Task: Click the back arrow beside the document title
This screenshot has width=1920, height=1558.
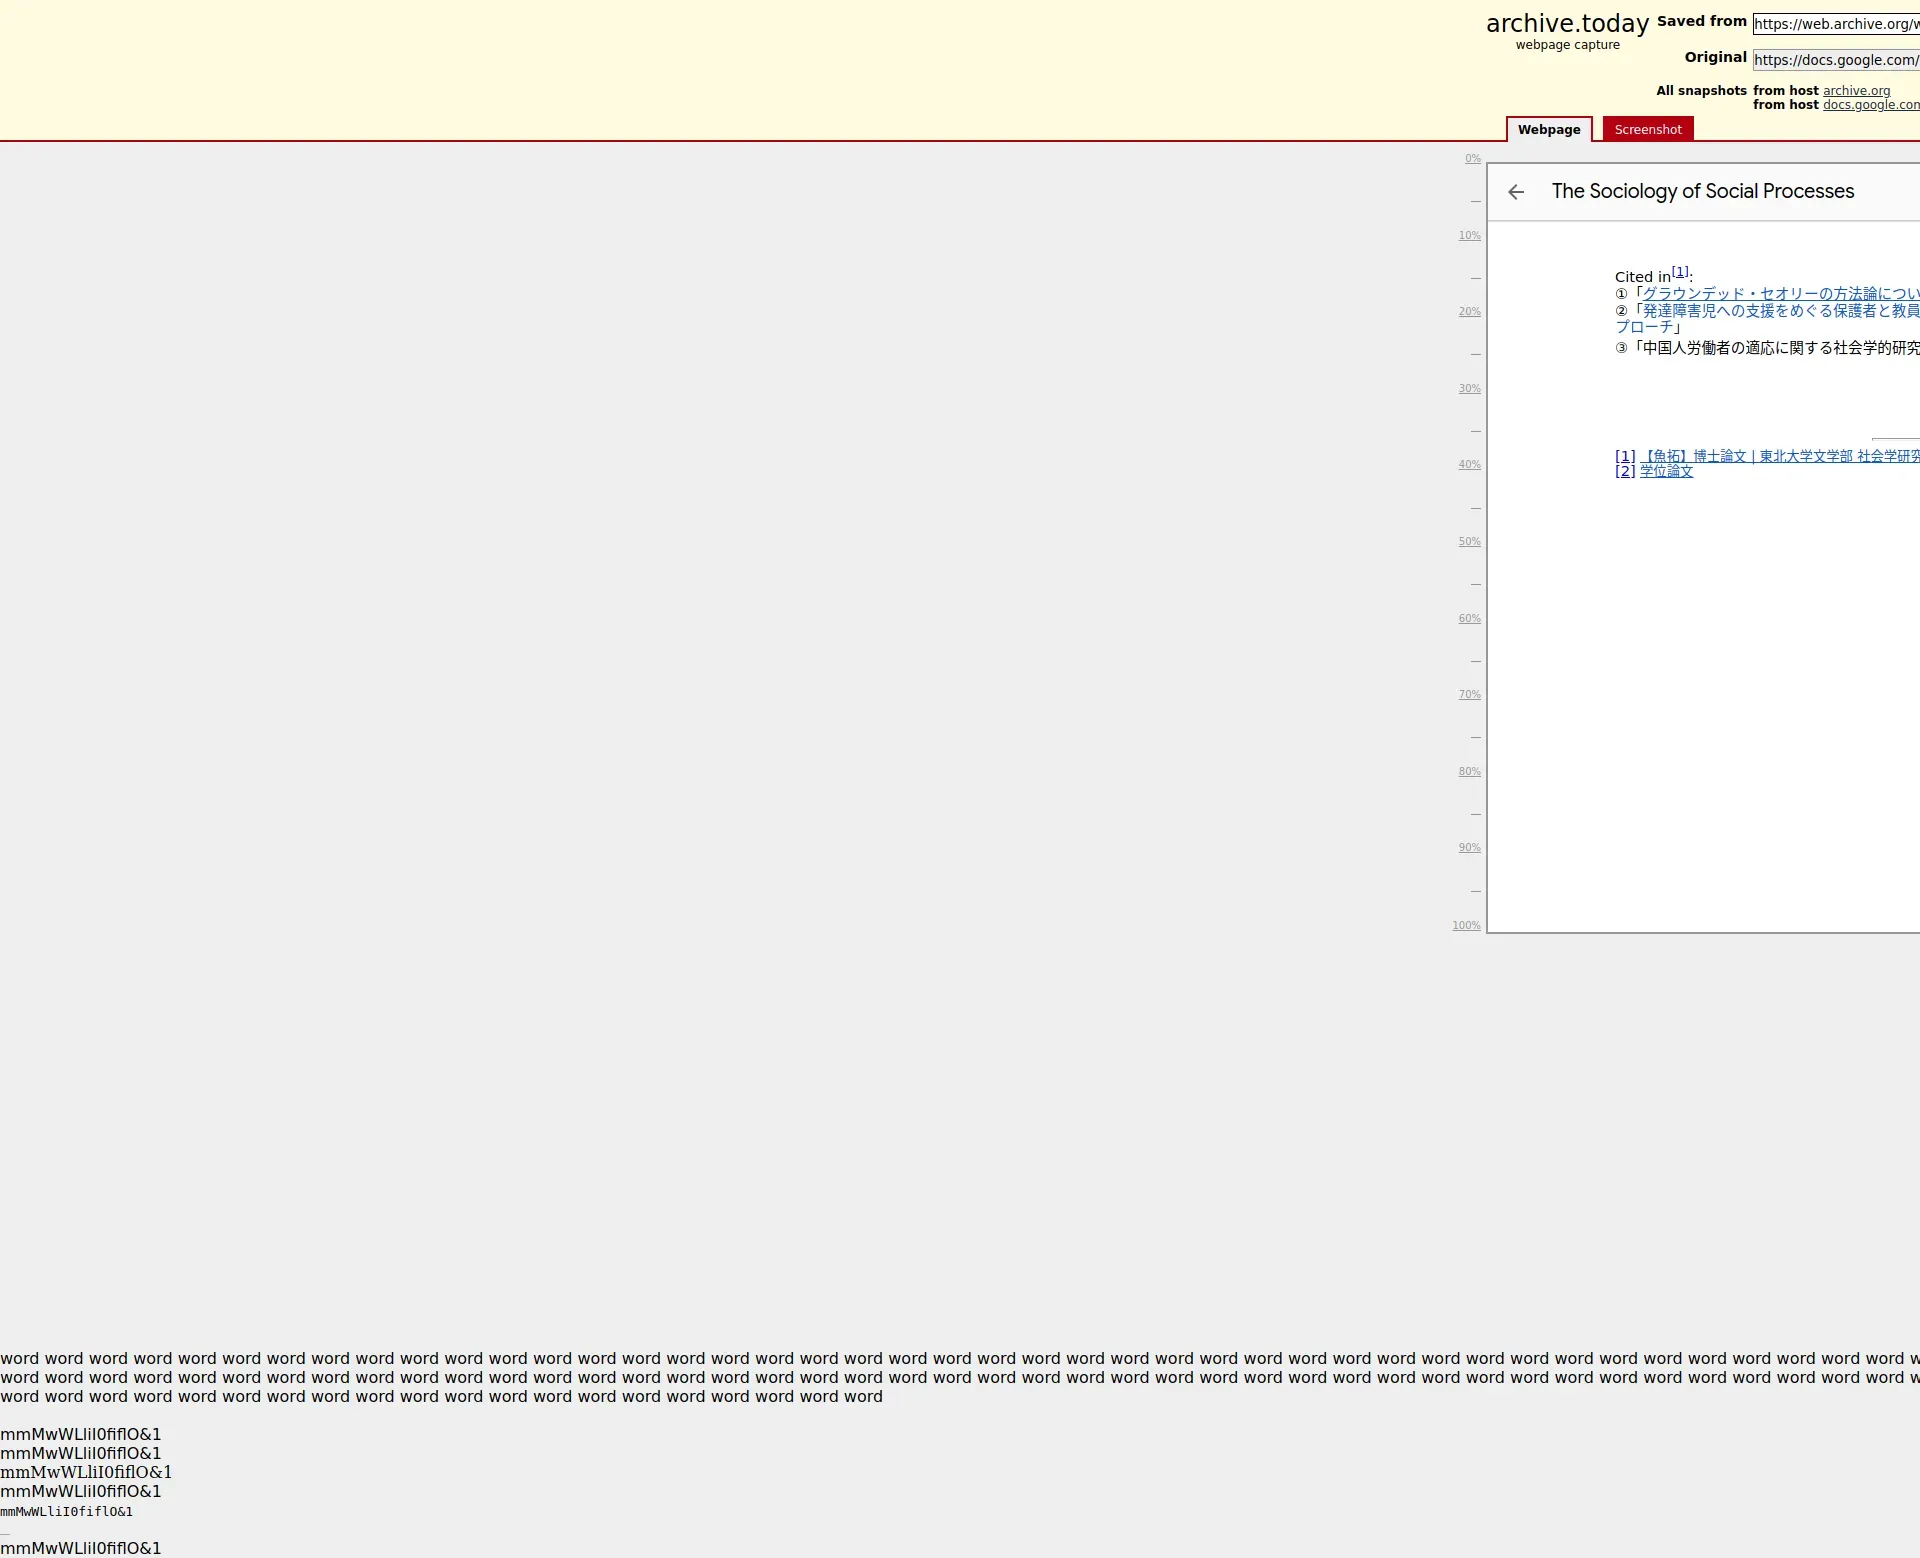Action: tap(1516, 192)
